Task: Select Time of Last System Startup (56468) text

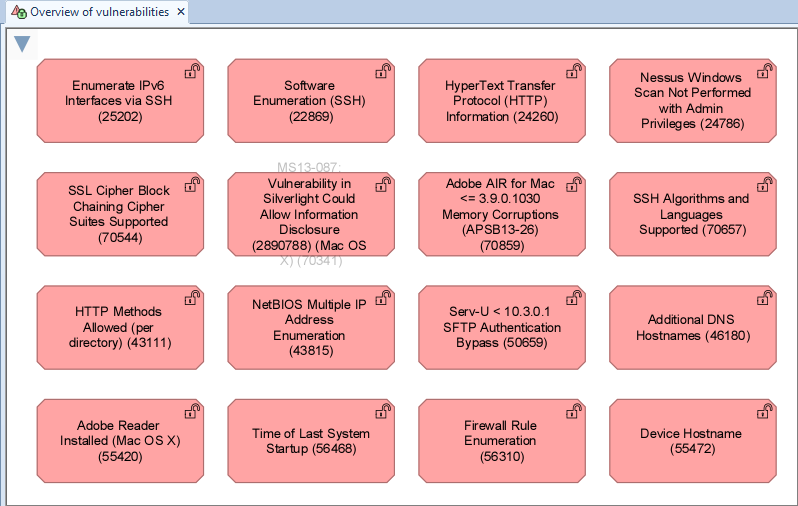Action: click(310, 441)
